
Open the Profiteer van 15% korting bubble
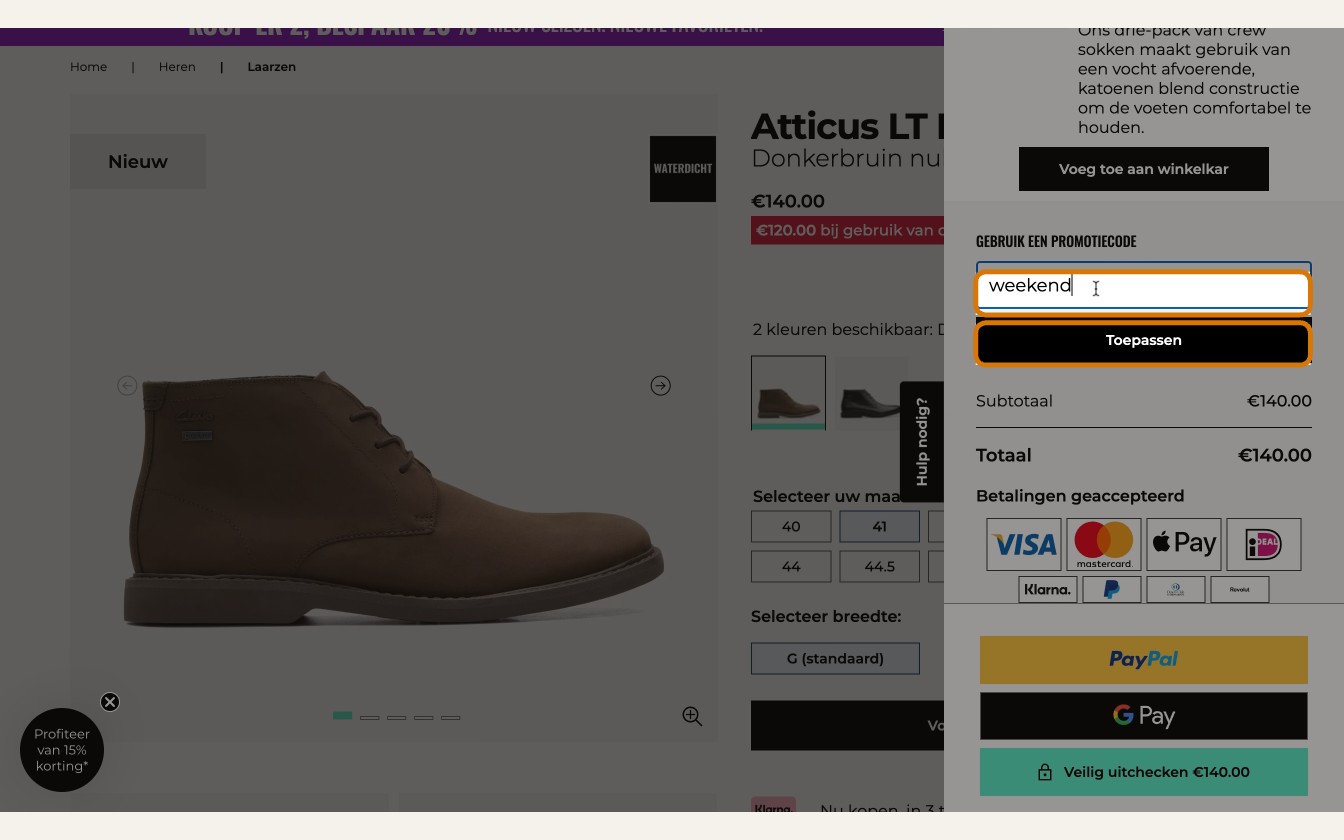[x=62, y=750]
